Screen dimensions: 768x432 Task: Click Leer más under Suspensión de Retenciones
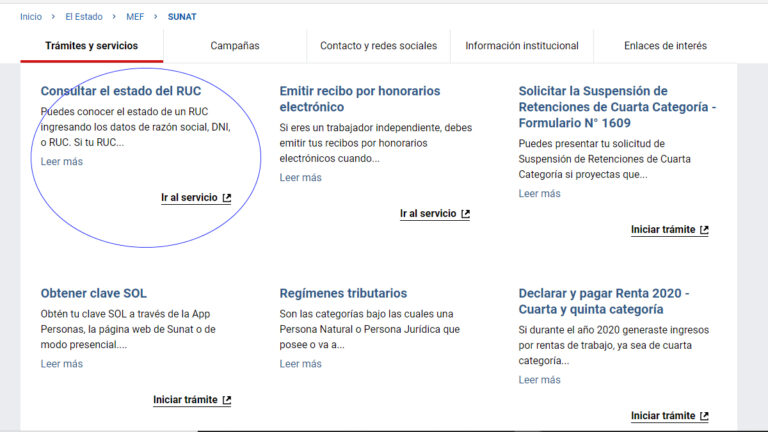[539, 194]
